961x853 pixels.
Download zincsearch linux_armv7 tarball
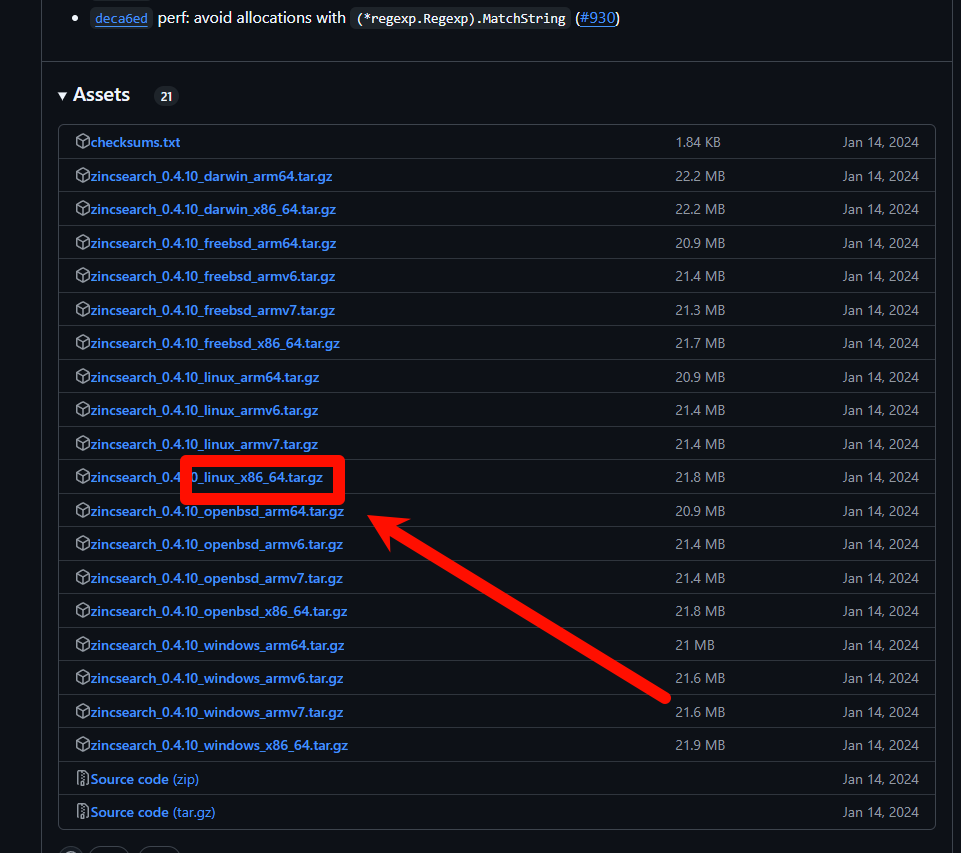(x=204, y=444)
